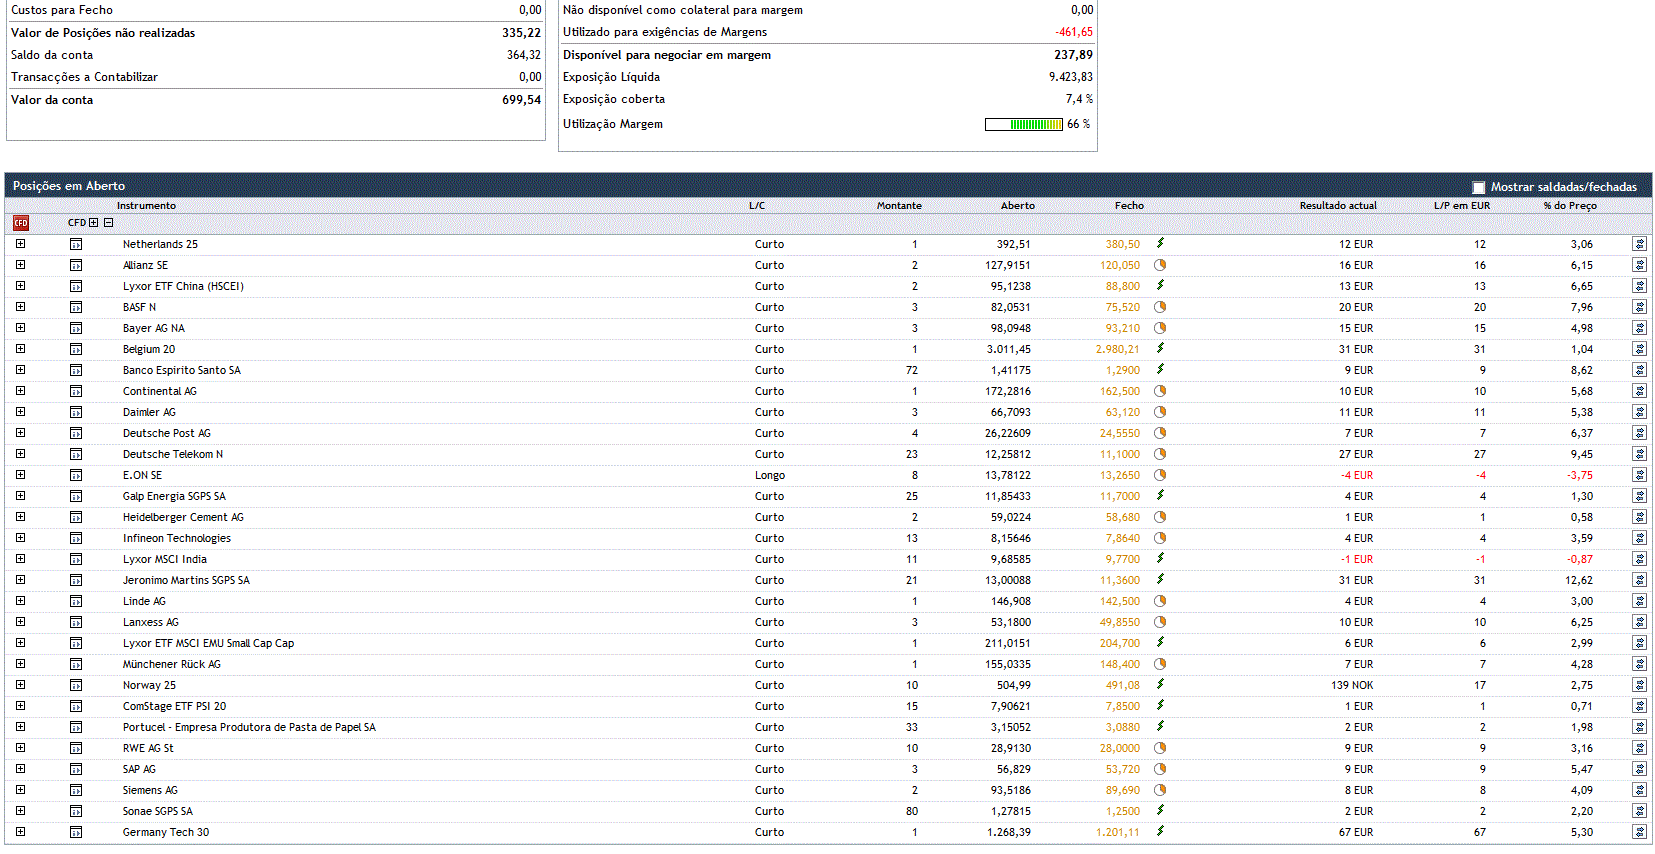Click the lightning status icon for Norway 25
The width and height of the screenshot is (1655, 854).
pyautogui.click(x=1160, y=685)
